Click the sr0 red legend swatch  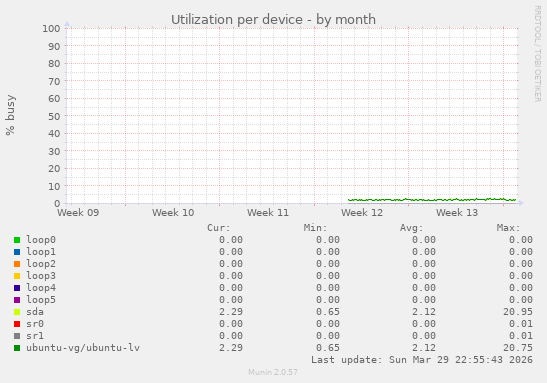pyautogui.click(x=17, y=324)
